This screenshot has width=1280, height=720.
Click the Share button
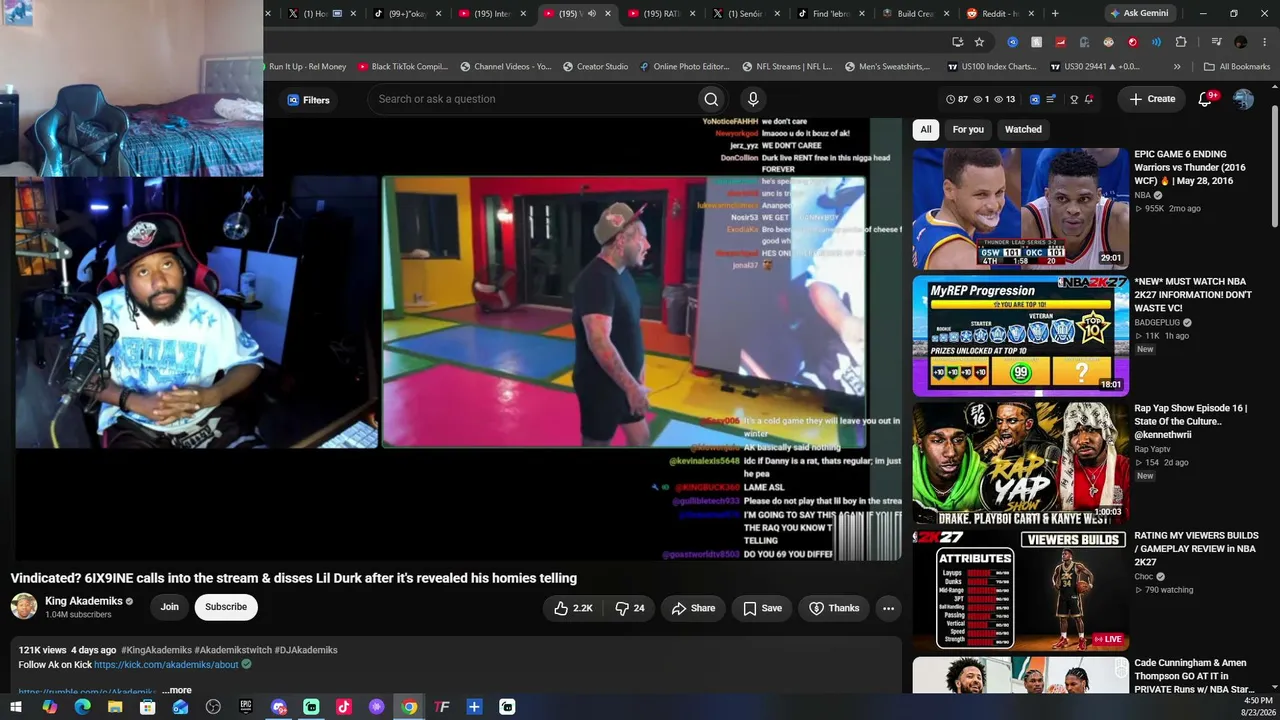click(693, 608)
